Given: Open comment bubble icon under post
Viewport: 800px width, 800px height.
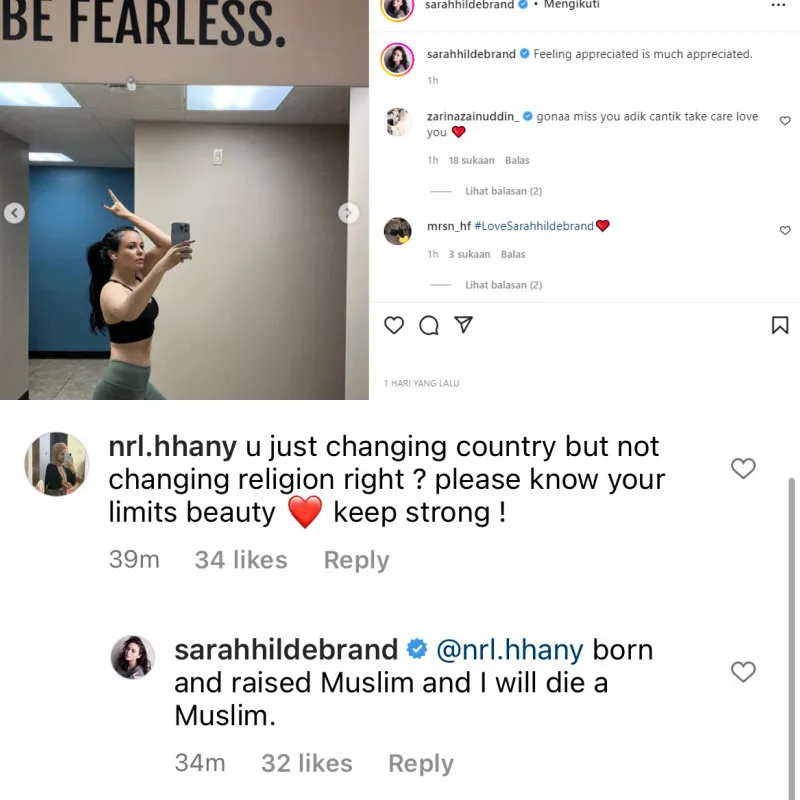Looking at the screenshot, I should (429, 325).
